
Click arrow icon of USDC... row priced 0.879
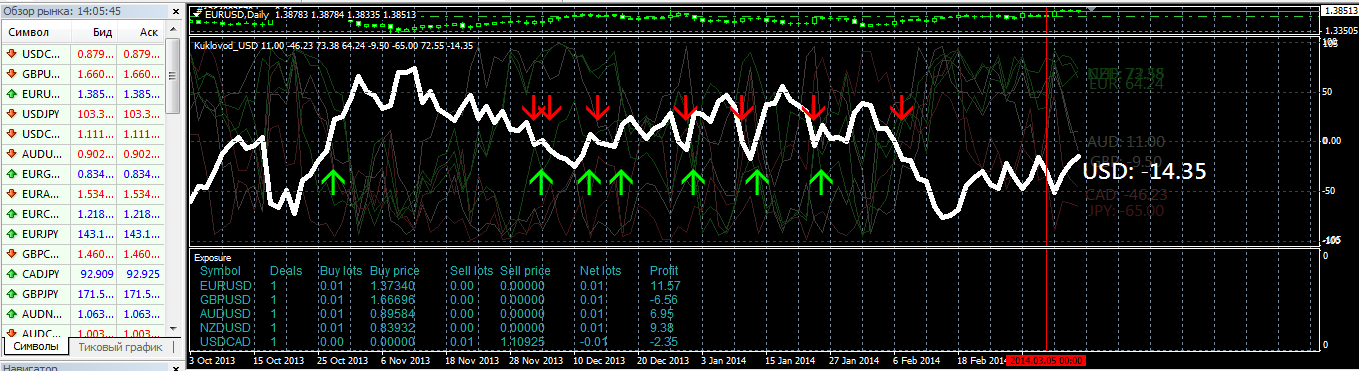coord(11,53)
